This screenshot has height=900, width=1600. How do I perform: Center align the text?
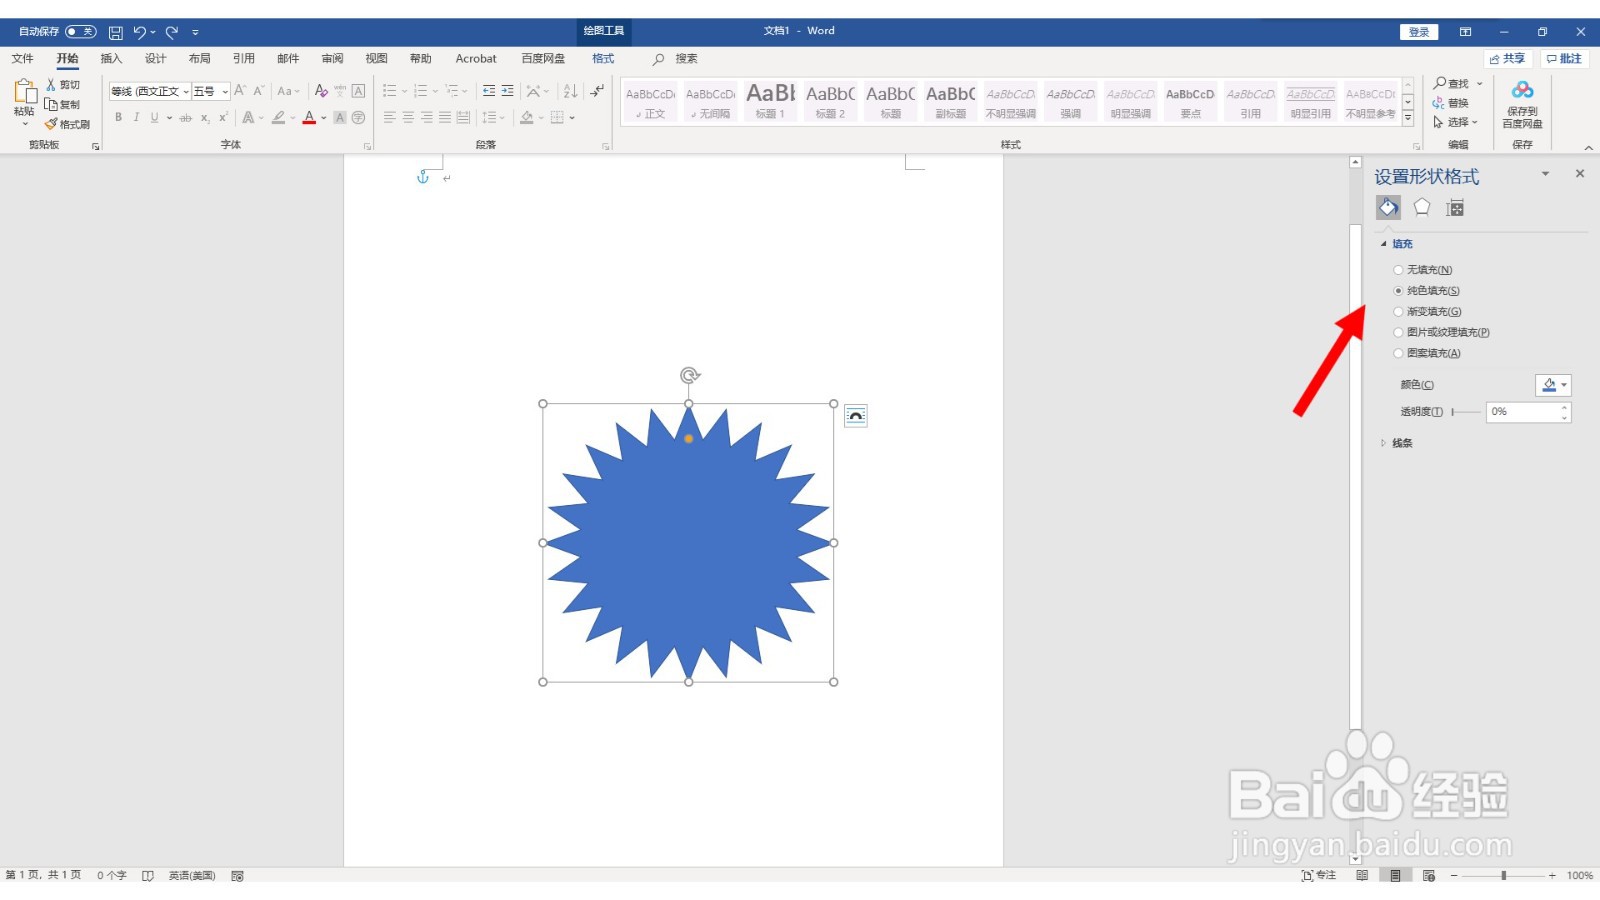point(408,118)
